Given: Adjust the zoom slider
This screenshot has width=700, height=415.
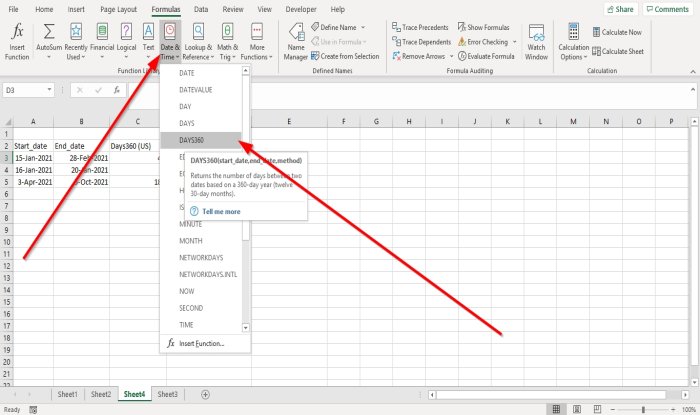Looking at the screenshot, I should (x=643, y=410).
